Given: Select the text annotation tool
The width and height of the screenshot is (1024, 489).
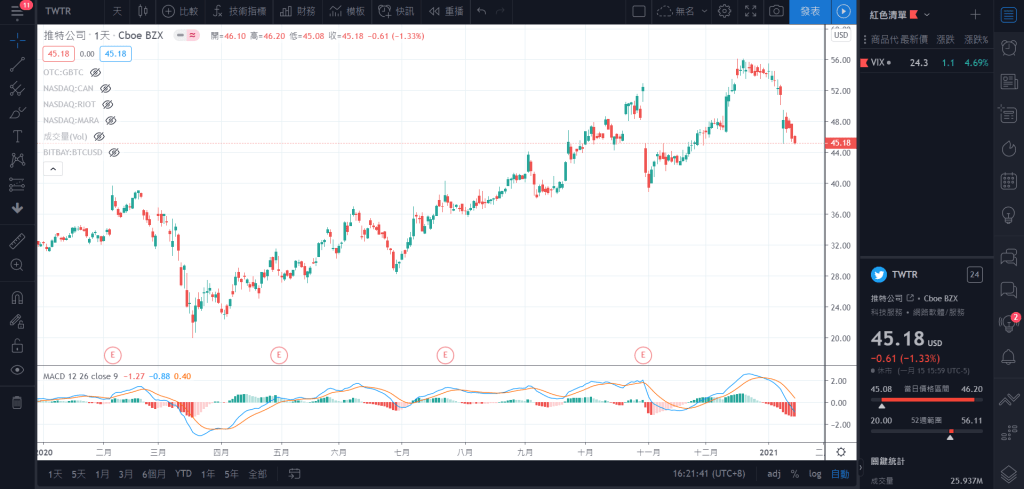Looking at the screenshot, I should pyautogui.click(x=17, y=136).
